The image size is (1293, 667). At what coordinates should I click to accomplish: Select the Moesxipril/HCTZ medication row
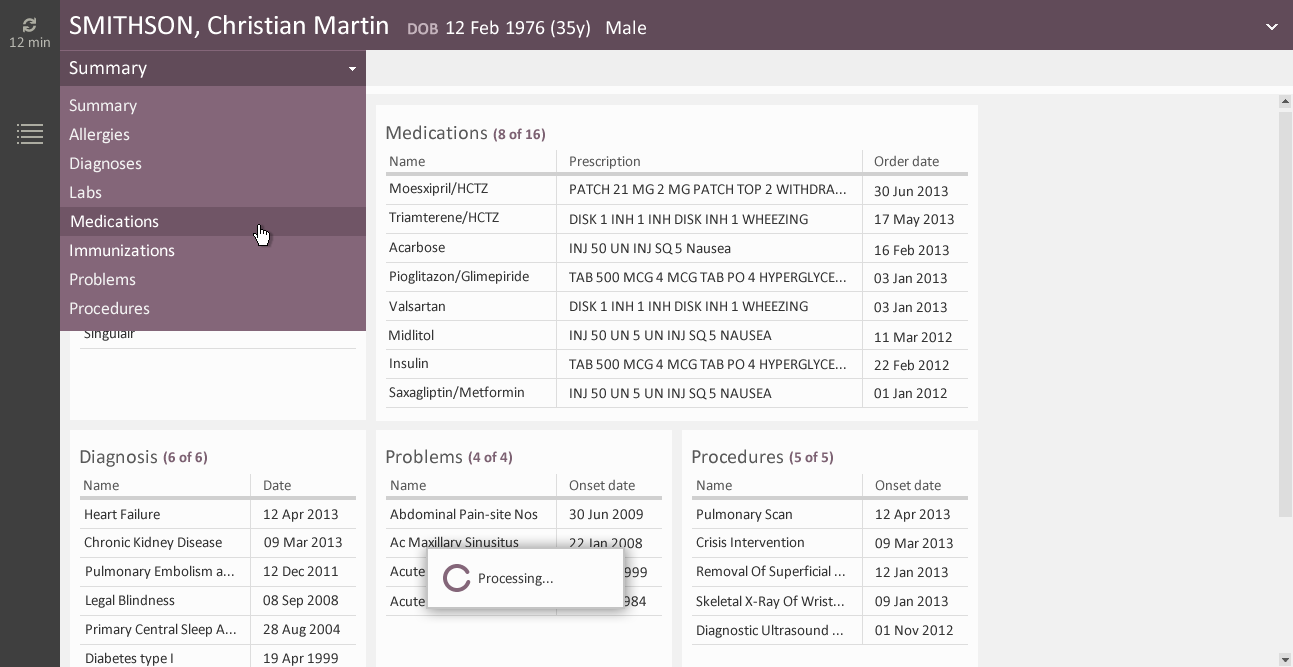[676, 190]
